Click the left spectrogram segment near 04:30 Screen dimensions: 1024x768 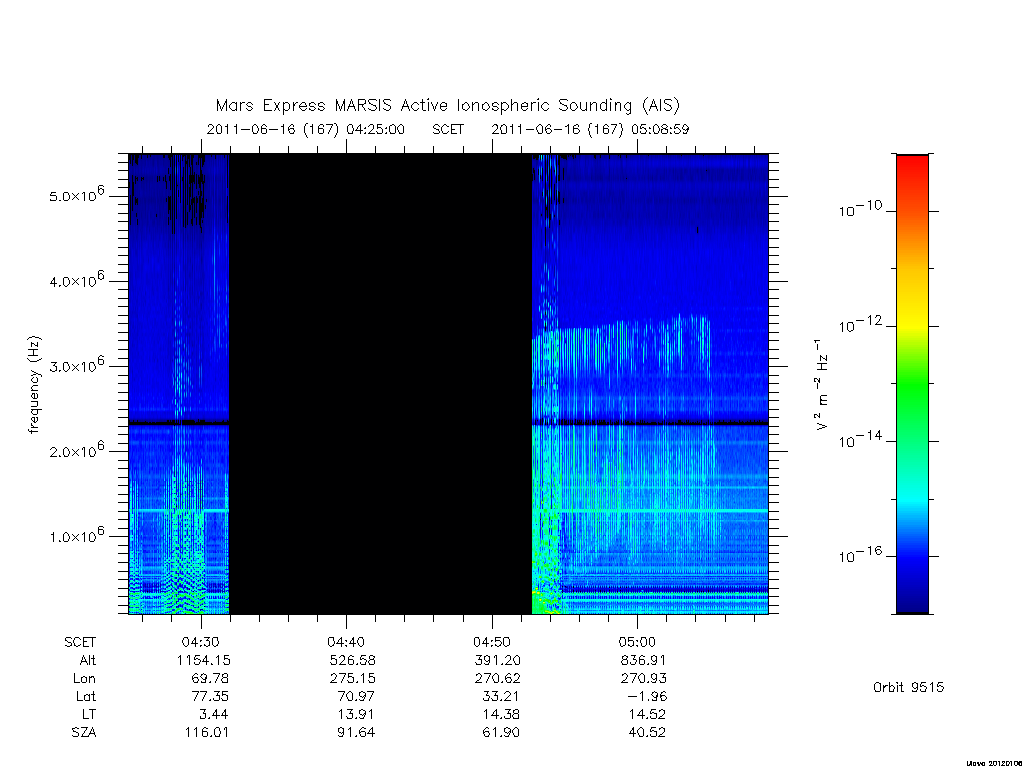click(x=179, y=384)
